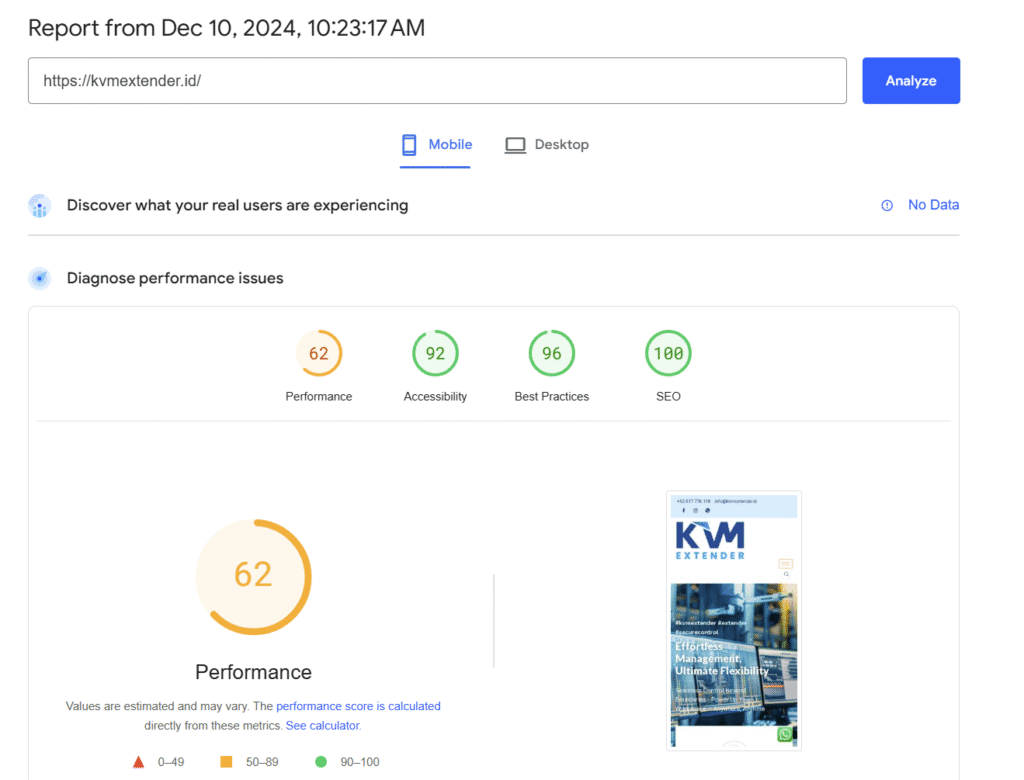The image size is (1024, 780).
Task: Click the Best Practices gauge showing 96
Action: 551,353
